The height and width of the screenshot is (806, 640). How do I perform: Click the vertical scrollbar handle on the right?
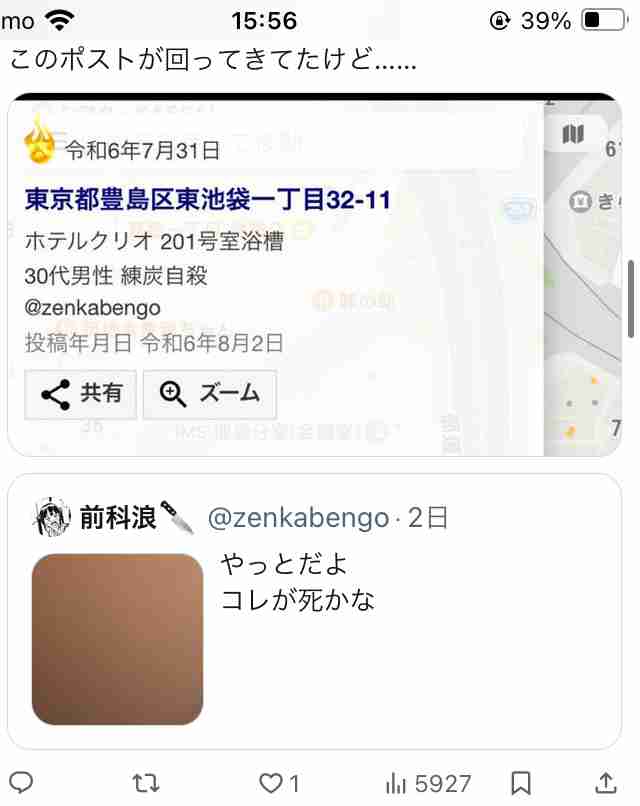pos(631,299)
